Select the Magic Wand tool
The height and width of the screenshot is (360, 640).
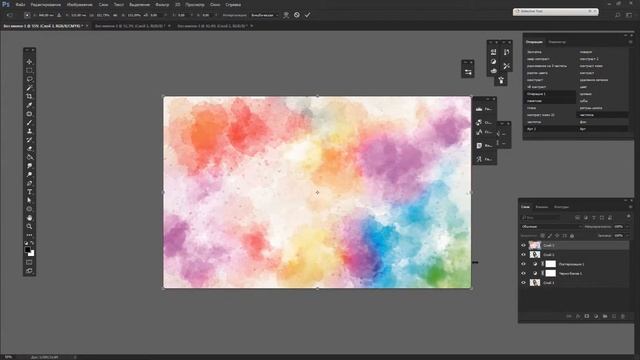point(29,88)
